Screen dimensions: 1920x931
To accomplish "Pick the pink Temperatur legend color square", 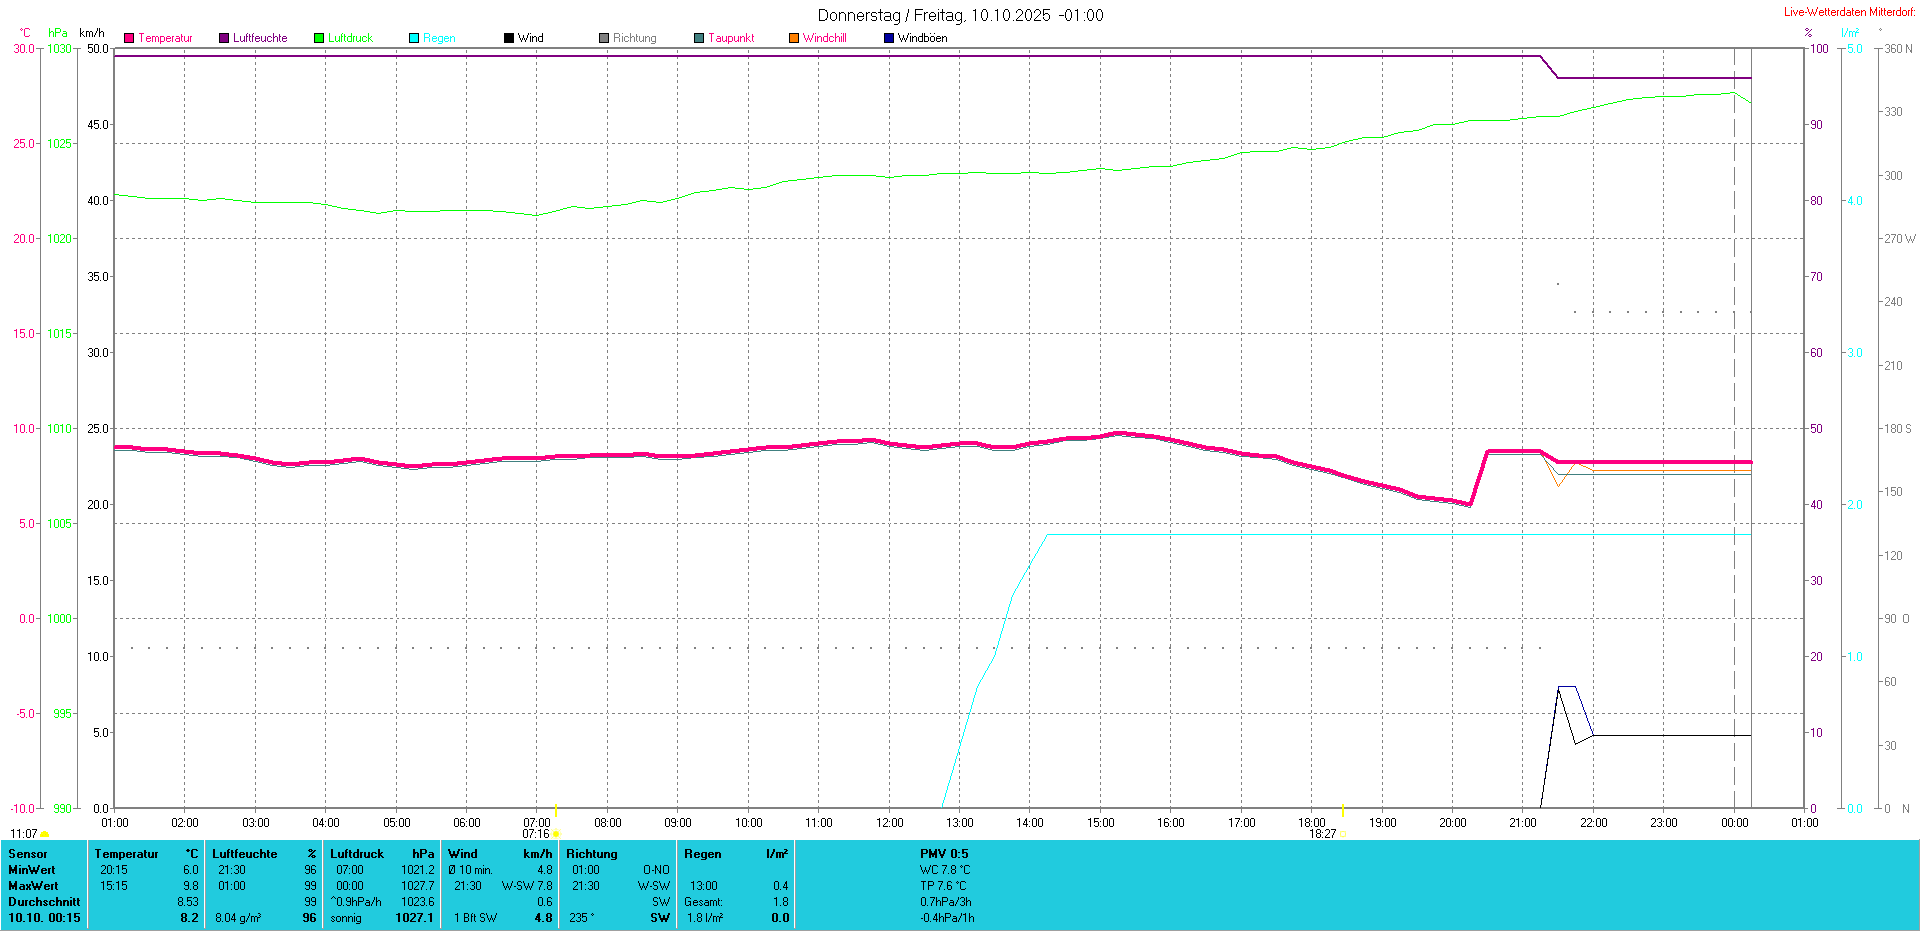I will [x=129, y=38].
